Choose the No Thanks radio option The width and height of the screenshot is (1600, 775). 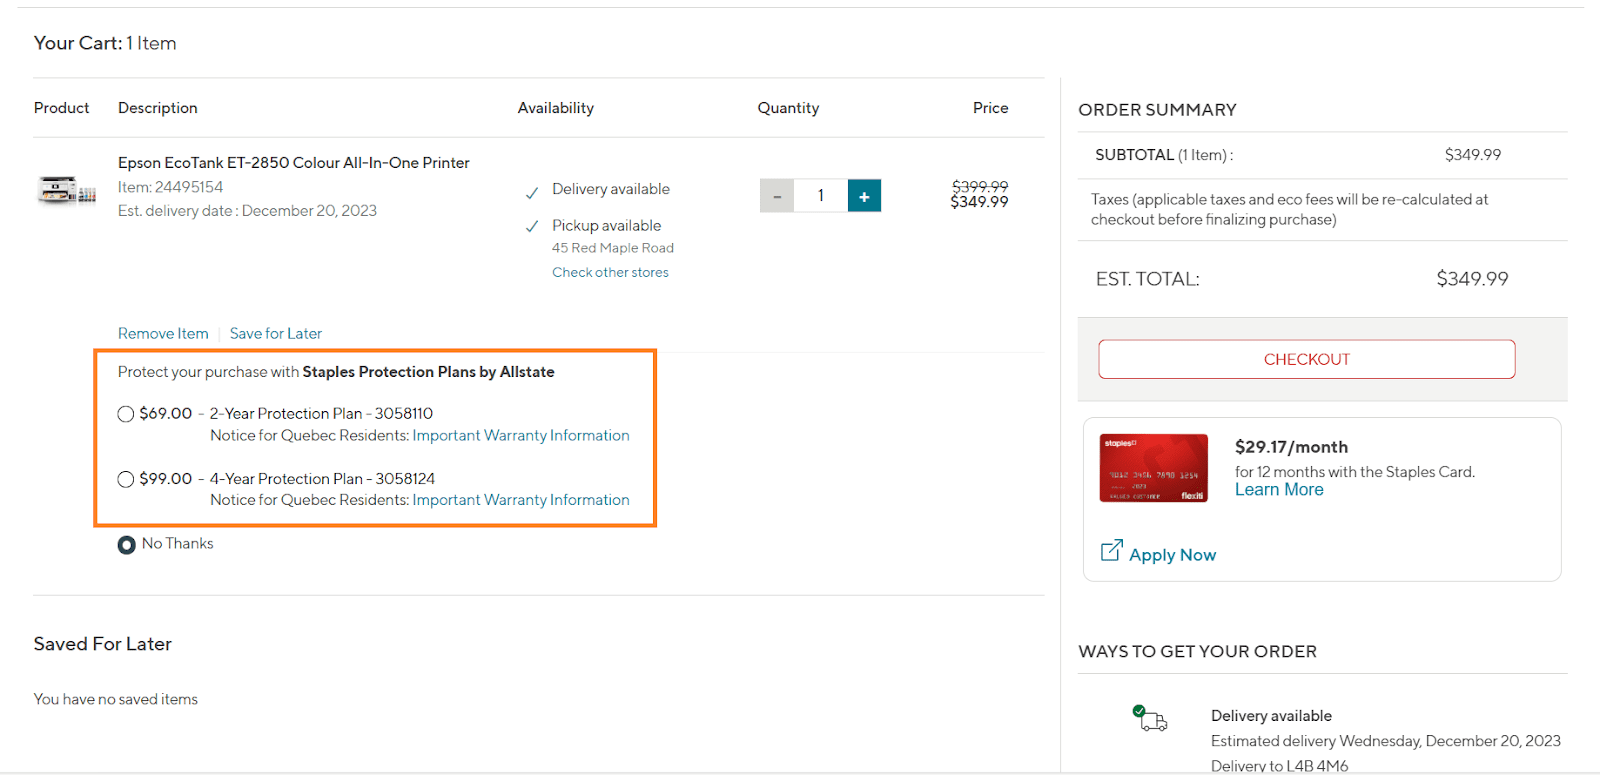pyautogui.click(x=126, y=545)
